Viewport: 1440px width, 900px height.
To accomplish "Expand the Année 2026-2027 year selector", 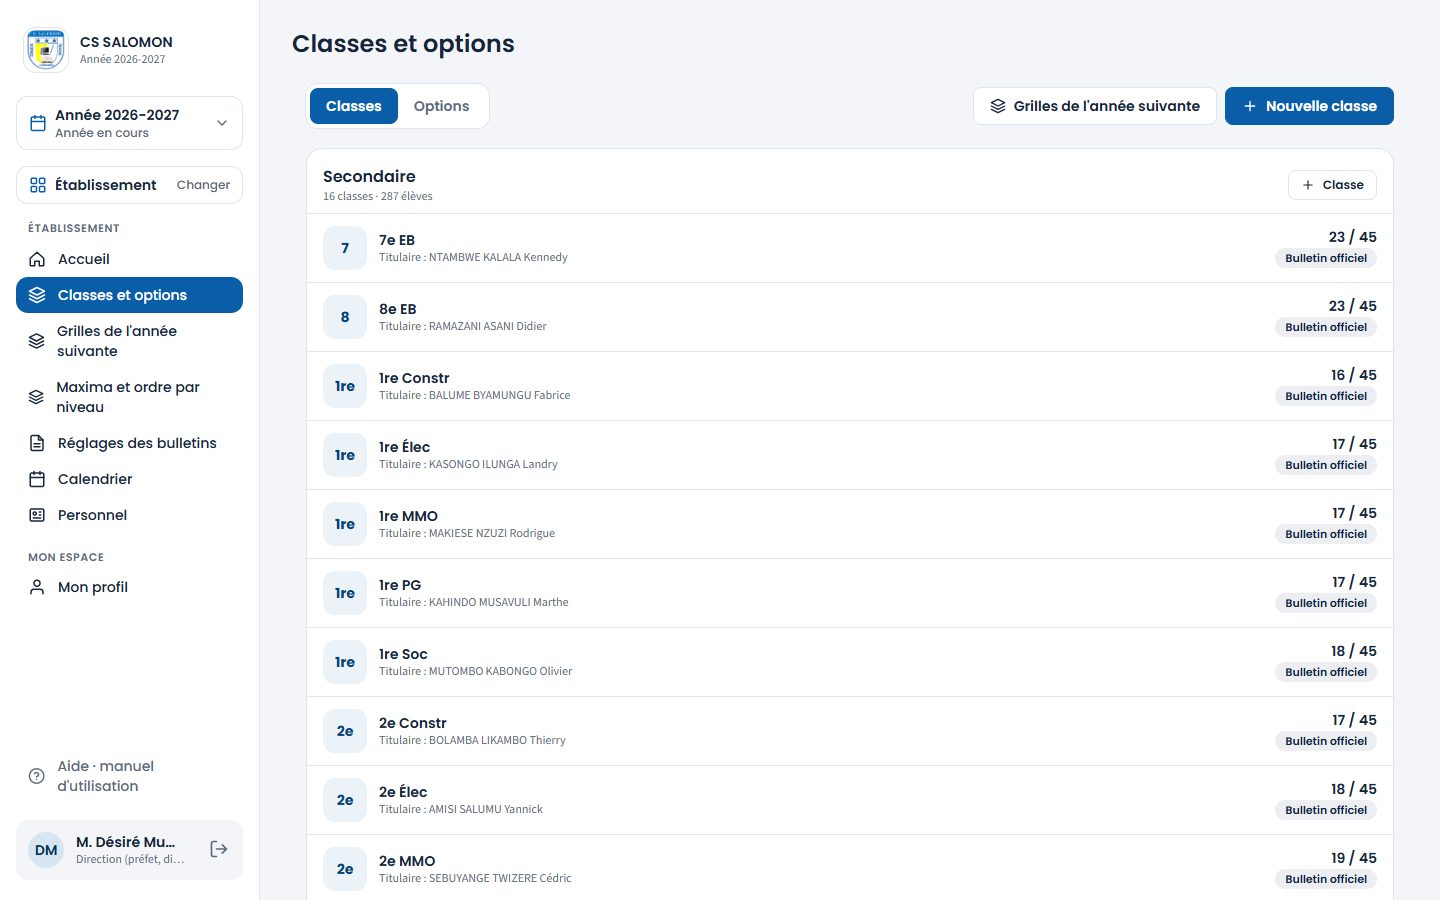I will [x=129, y=123].
